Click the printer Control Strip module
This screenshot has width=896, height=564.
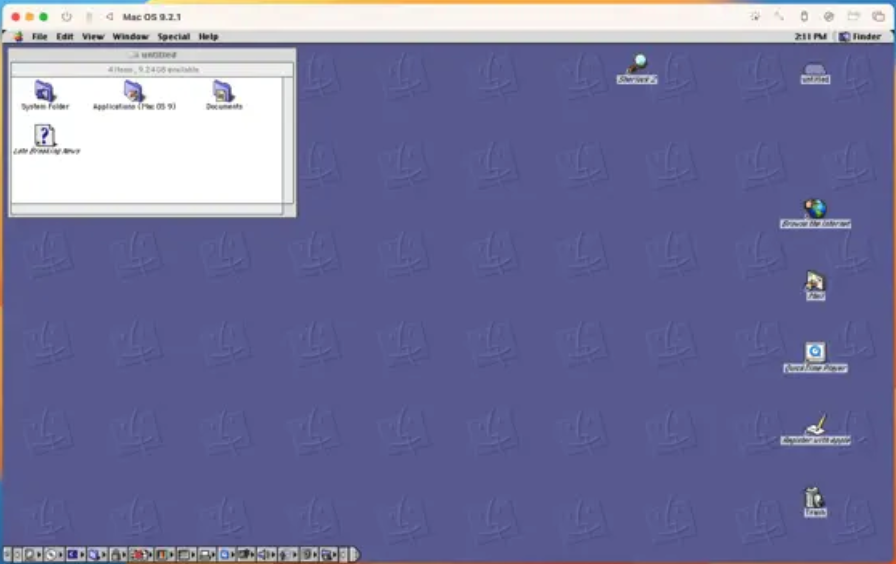(205, 554)
